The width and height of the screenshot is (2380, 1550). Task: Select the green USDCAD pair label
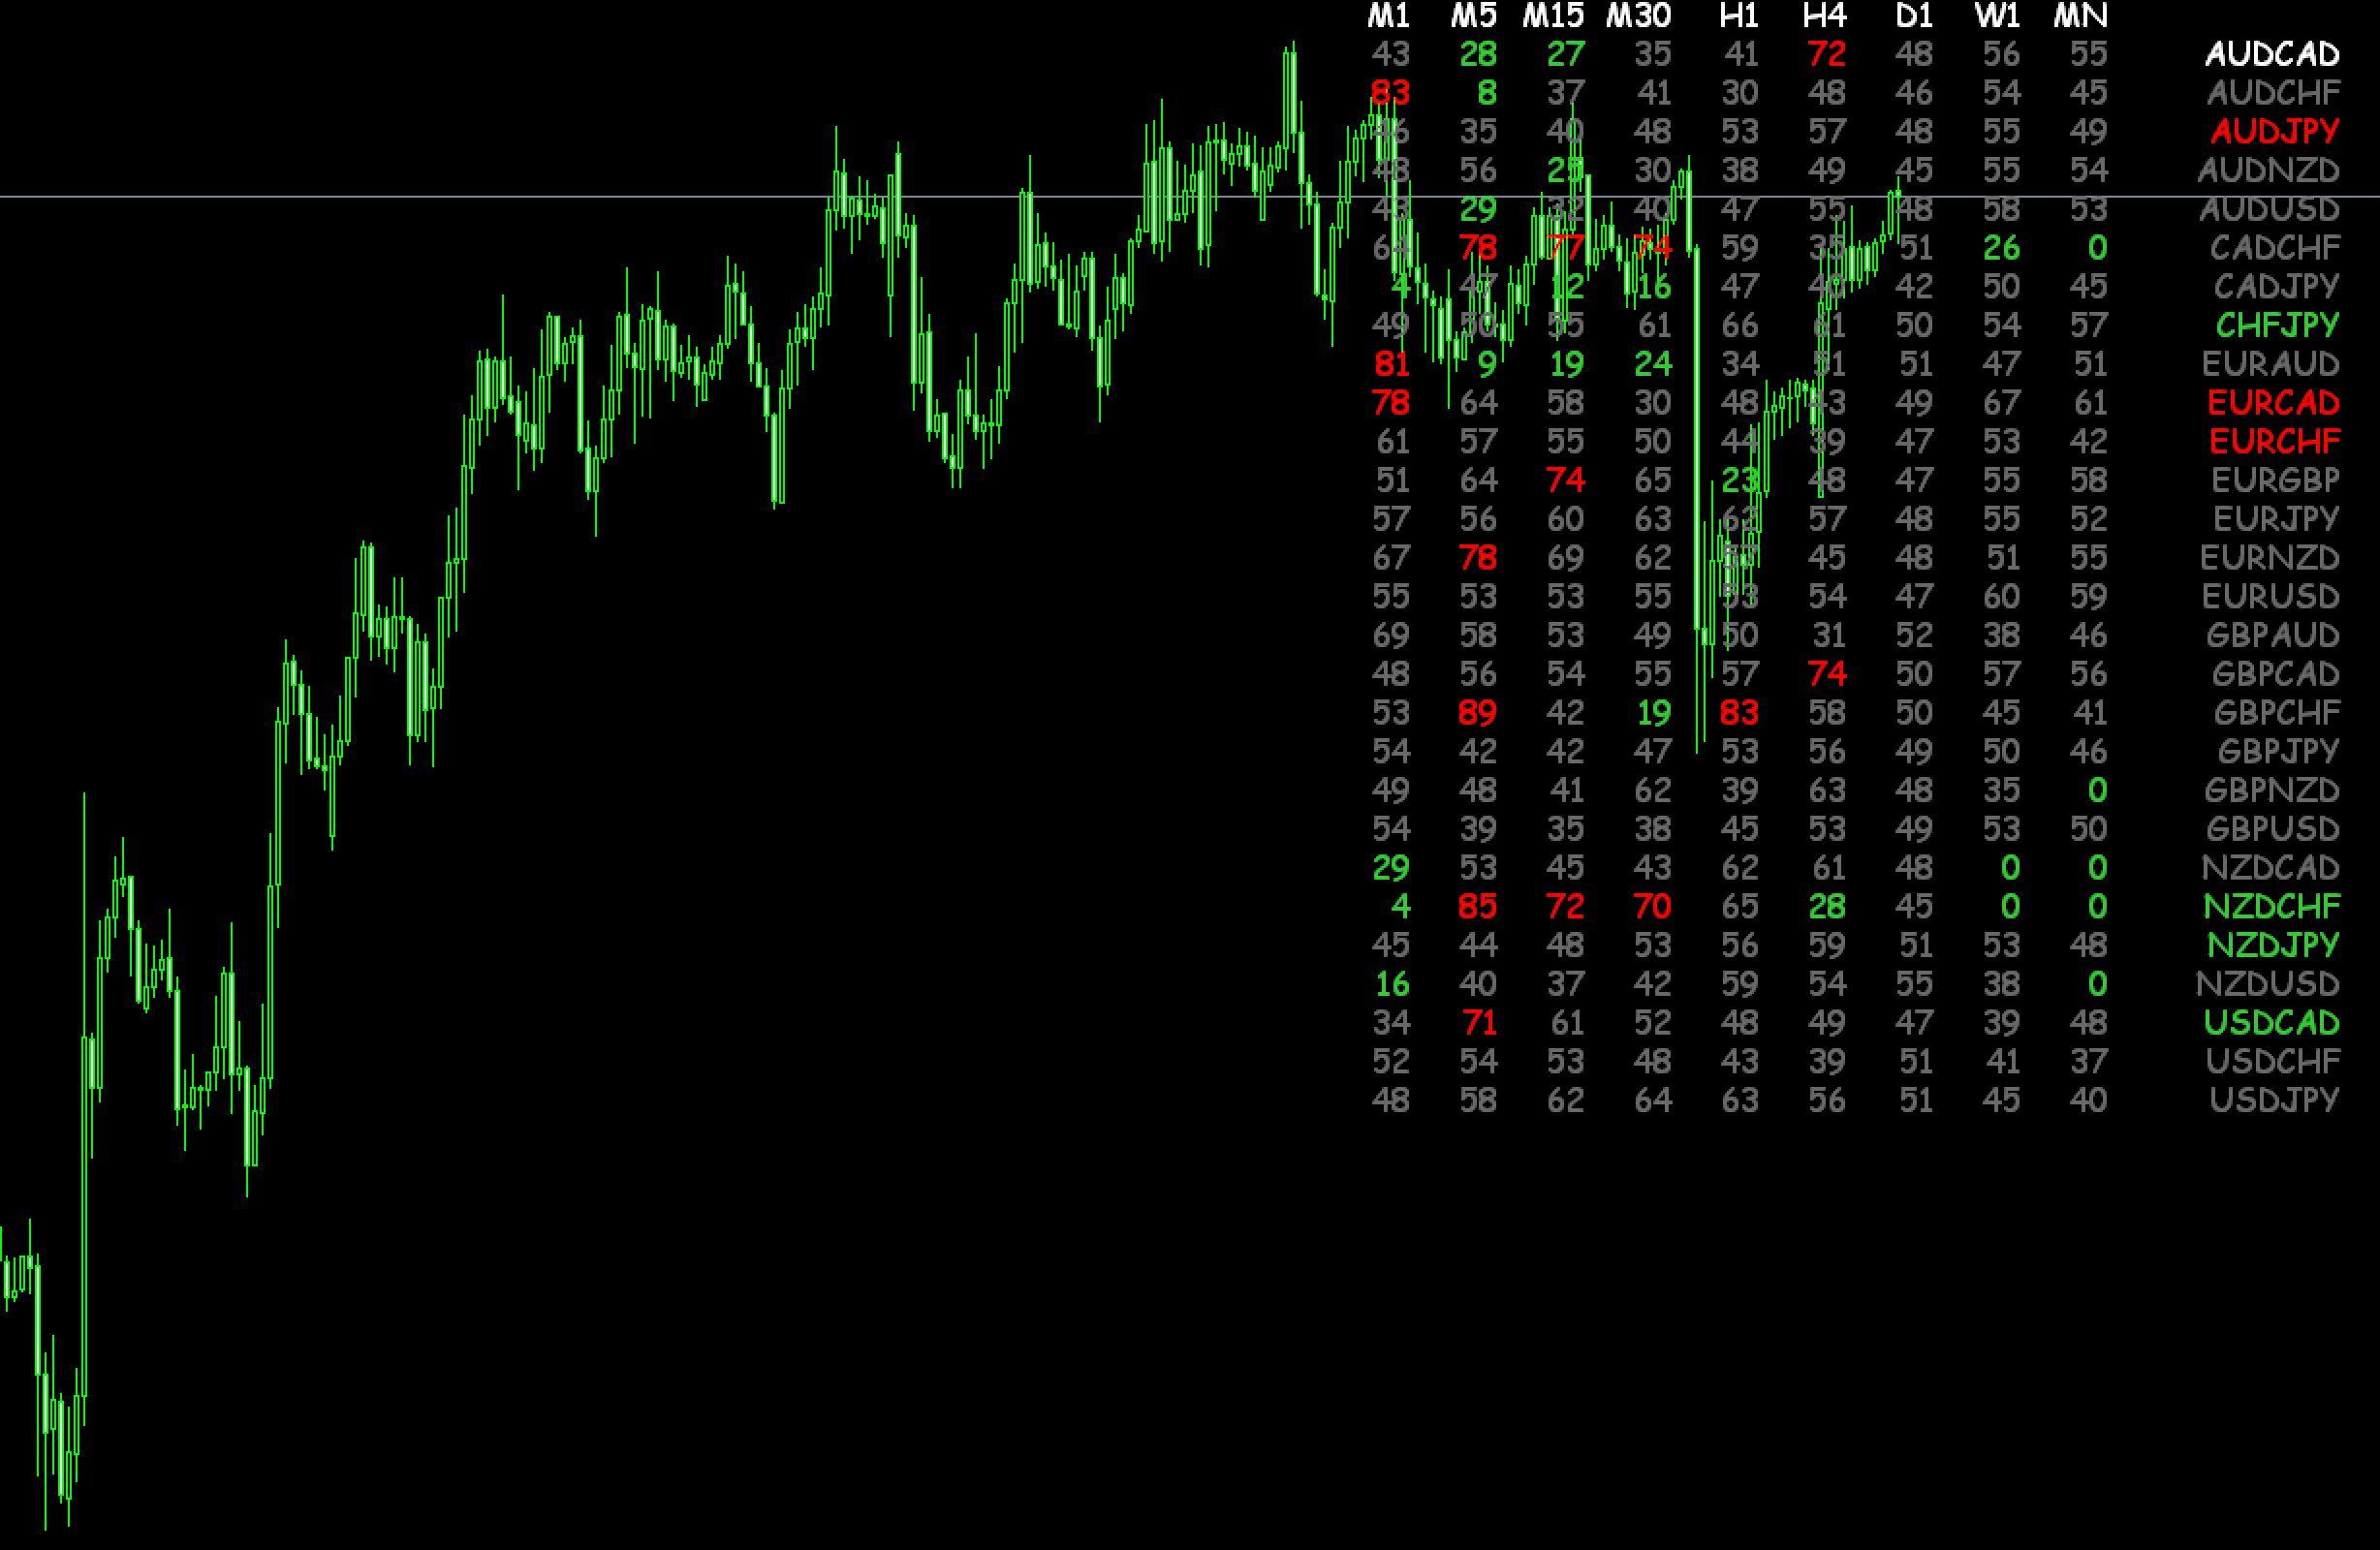coord(2271,1023)
